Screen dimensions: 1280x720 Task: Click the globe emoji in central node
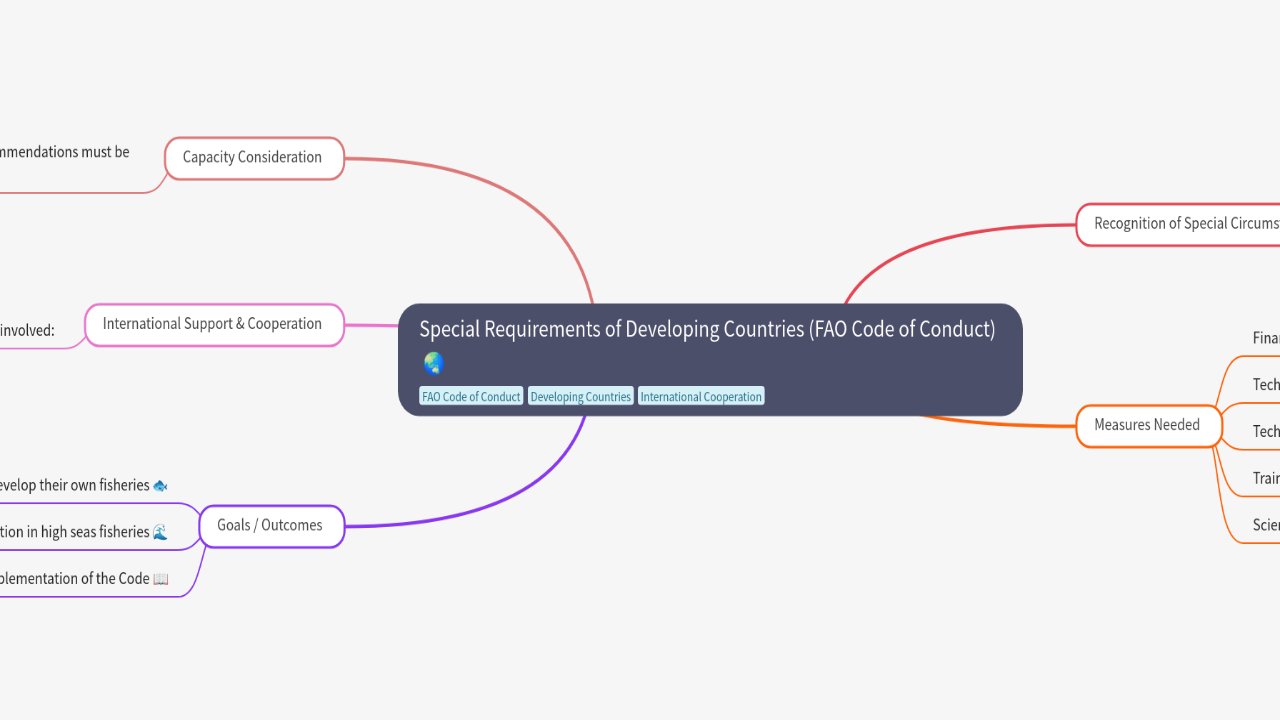(433, 363)
